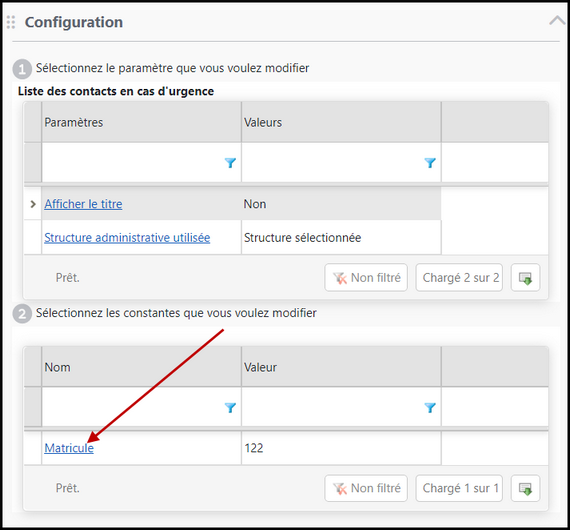Screen dimensions: 570x530
Task: Open filter icon for Valeur column
Action: pos(430,408)
